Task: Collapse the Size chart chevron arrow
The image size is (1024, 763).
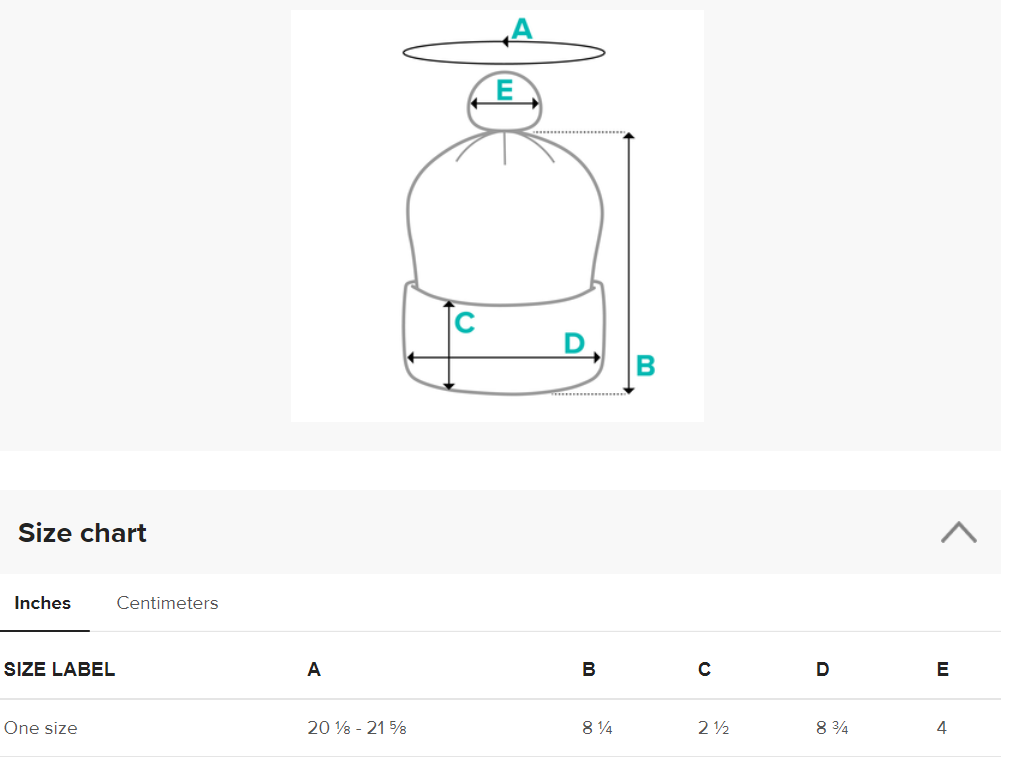Action: point(958,532)
